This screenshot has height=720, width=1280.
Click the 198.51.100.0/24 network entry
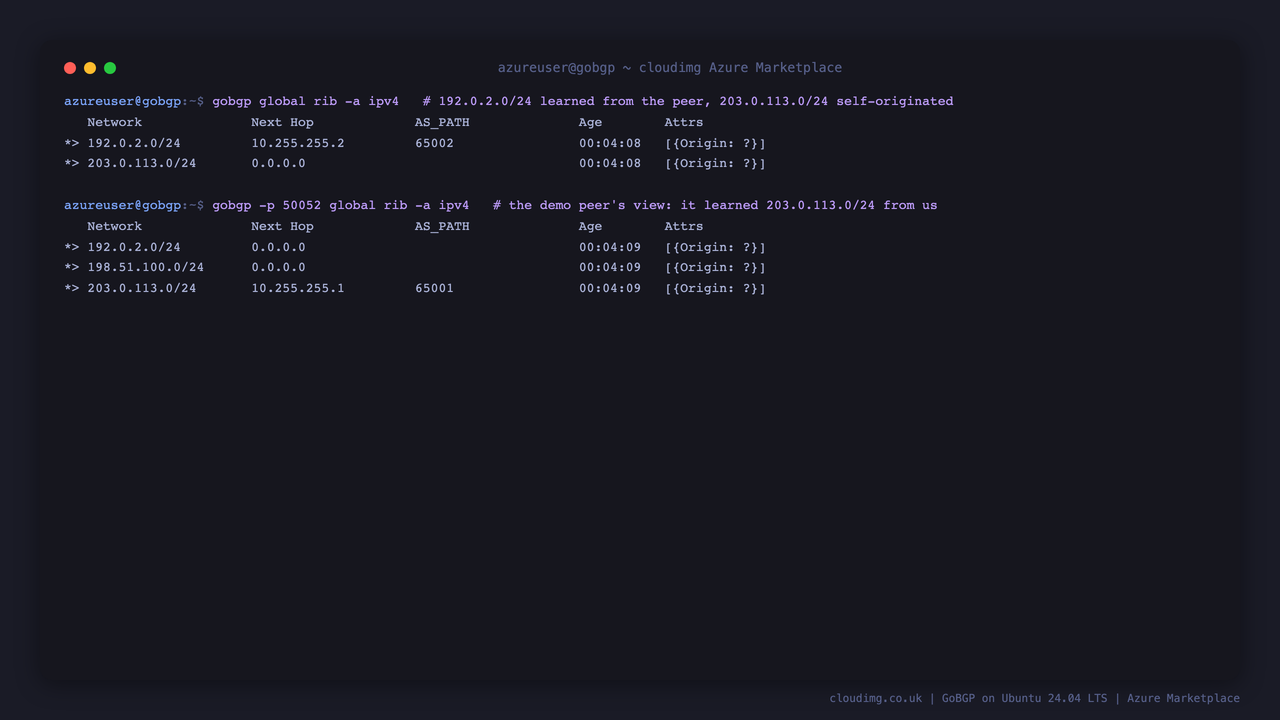pyautogui.click(x=145, y=267)
